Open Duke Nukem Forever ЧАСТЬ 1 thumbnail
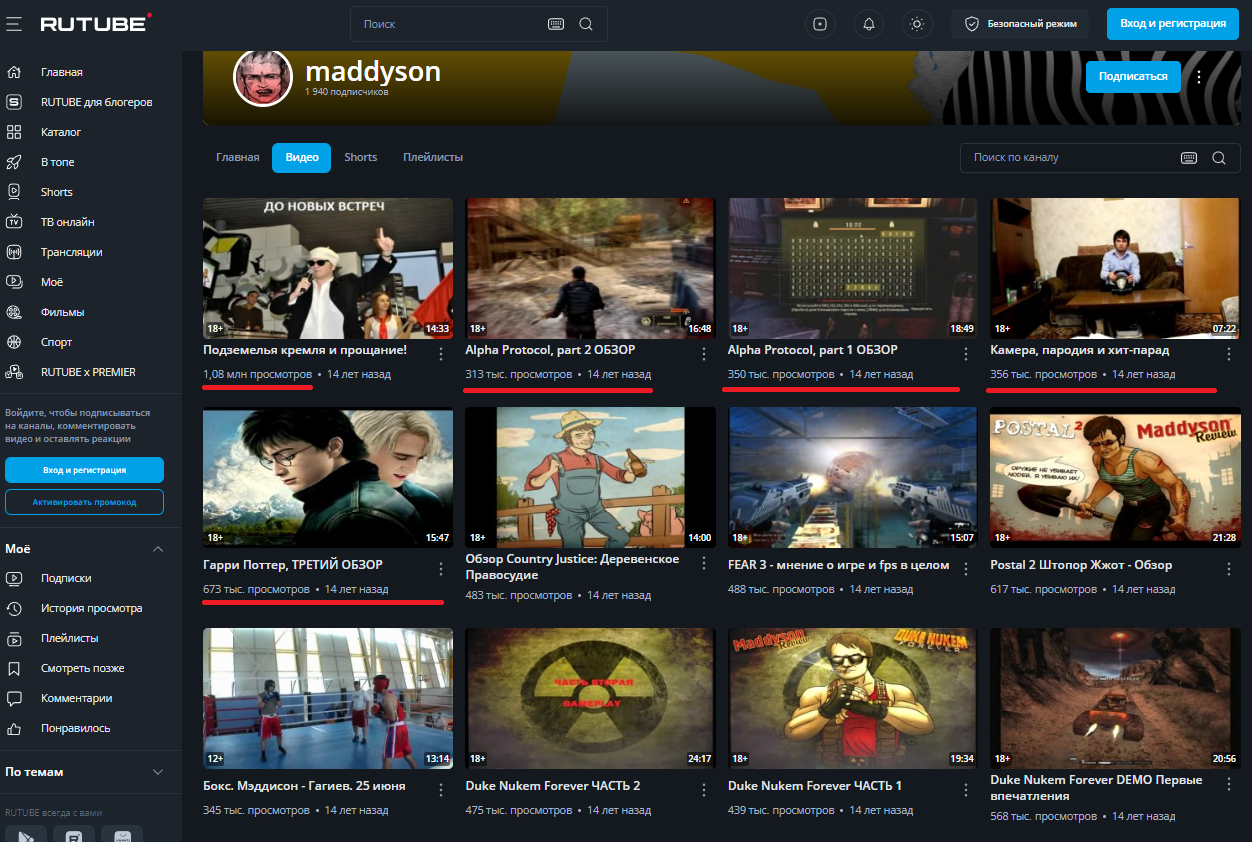This screenshot has height=842, width=1253. [853, 698]
